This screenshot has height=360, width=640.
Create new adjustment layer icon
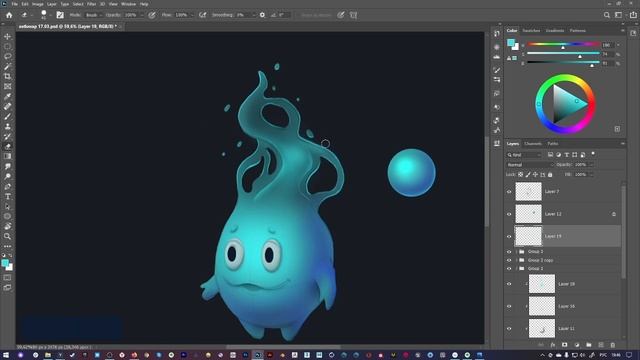[x=576, y=345]
